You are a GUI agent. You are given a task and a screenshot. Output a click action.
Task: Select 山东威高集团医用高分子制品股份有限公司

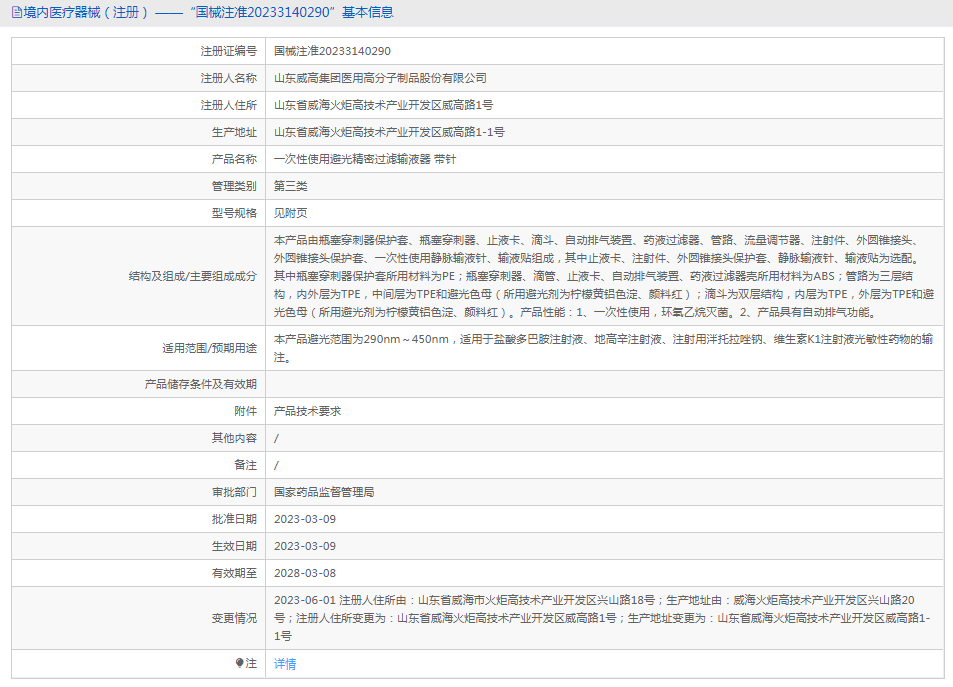pyautogui.click(x=380, y=78)
